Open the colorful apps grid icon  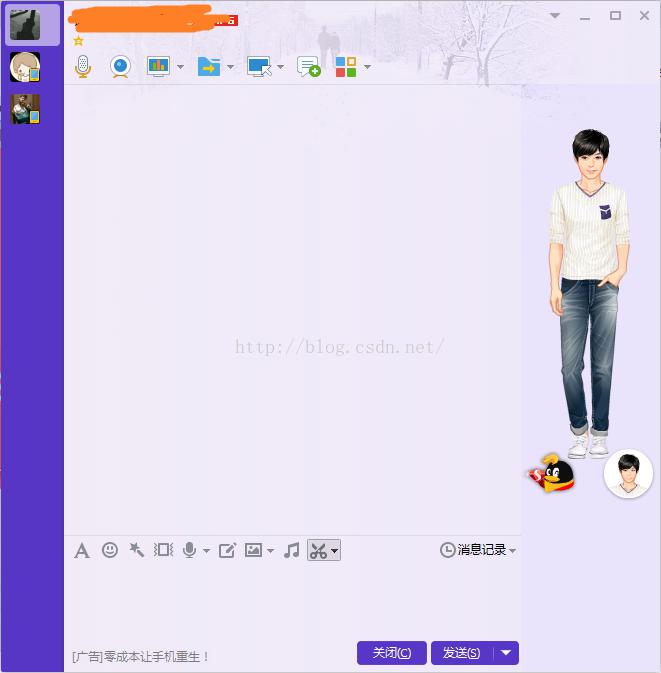(346, 67)
